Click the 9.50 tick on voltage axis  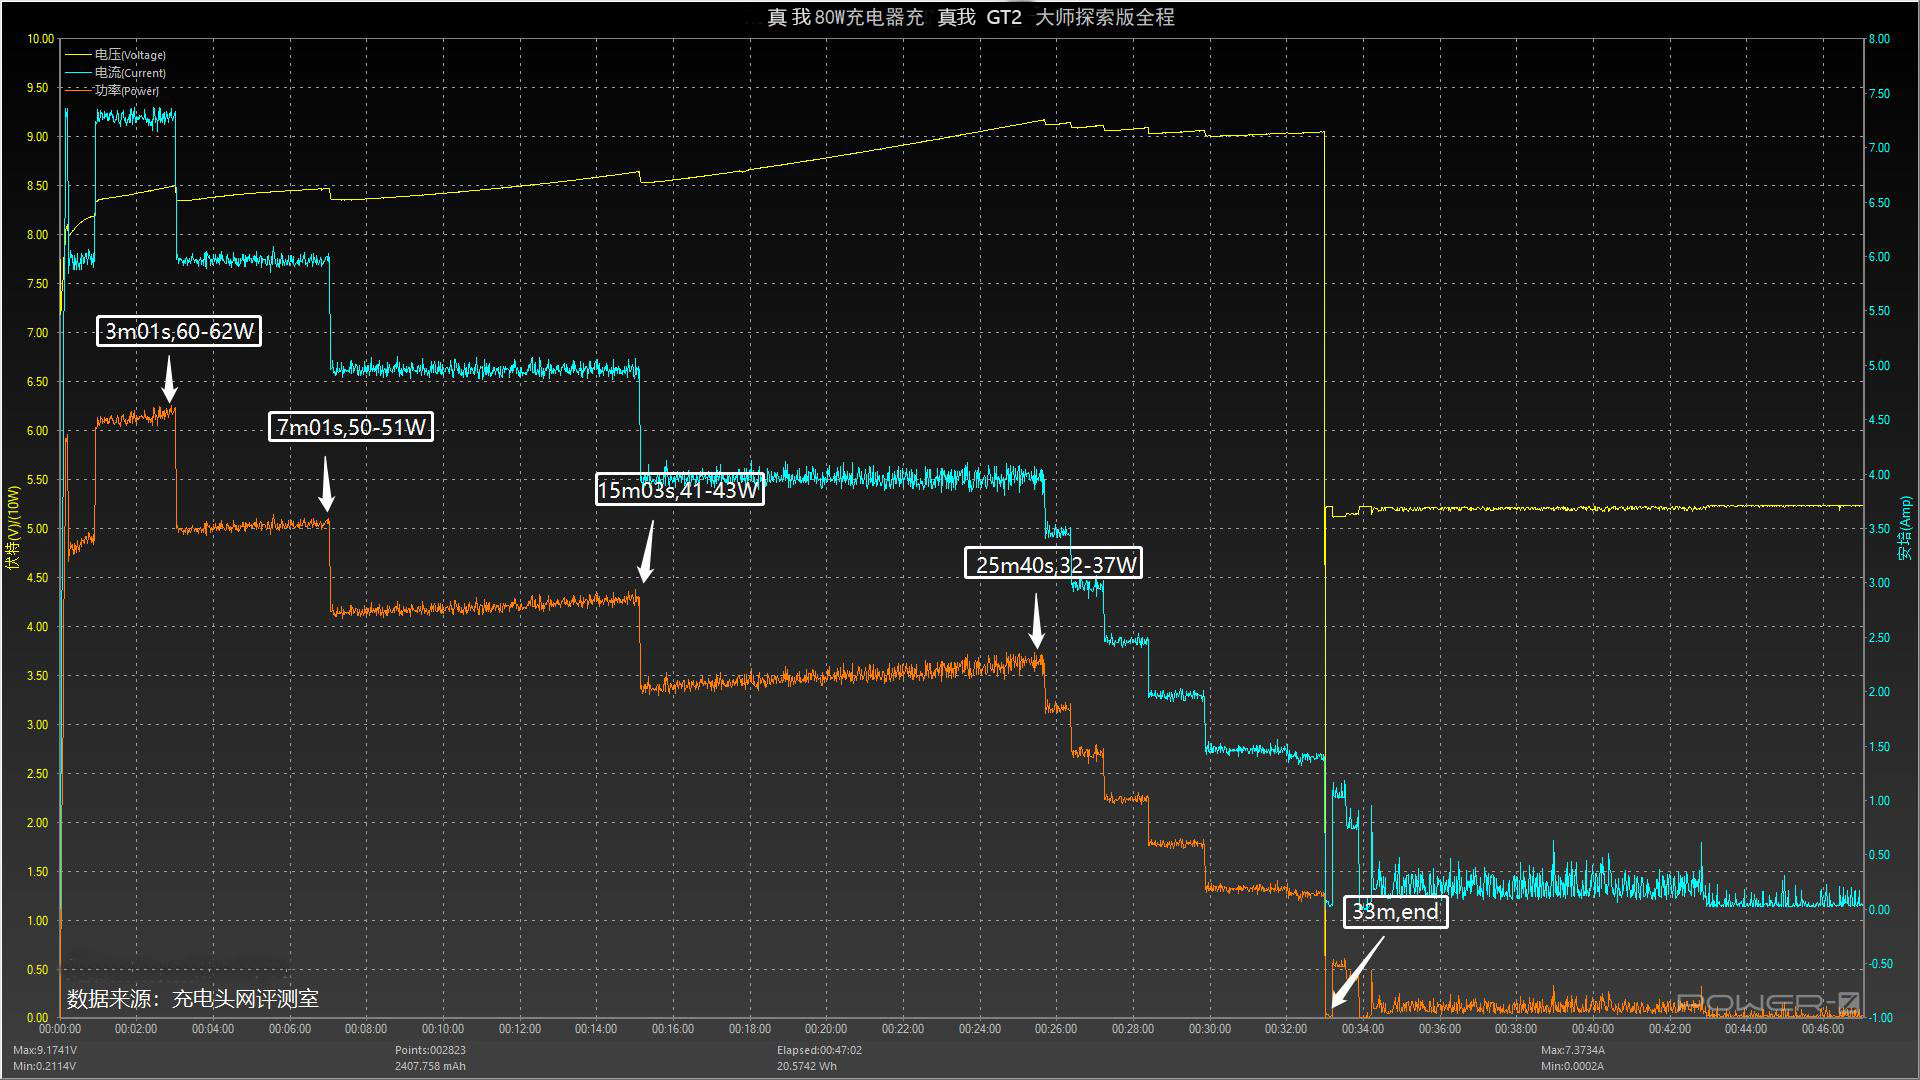[x=37, y=88]
